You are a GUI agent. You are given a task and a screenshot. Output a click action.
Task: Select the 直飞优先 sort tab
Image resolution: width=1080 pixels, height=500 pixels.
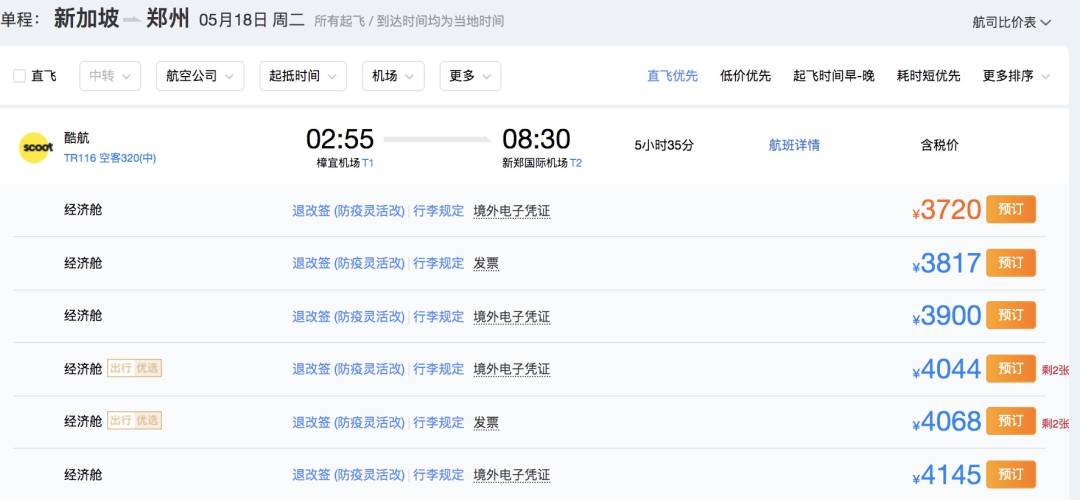[x=672, y=76]
